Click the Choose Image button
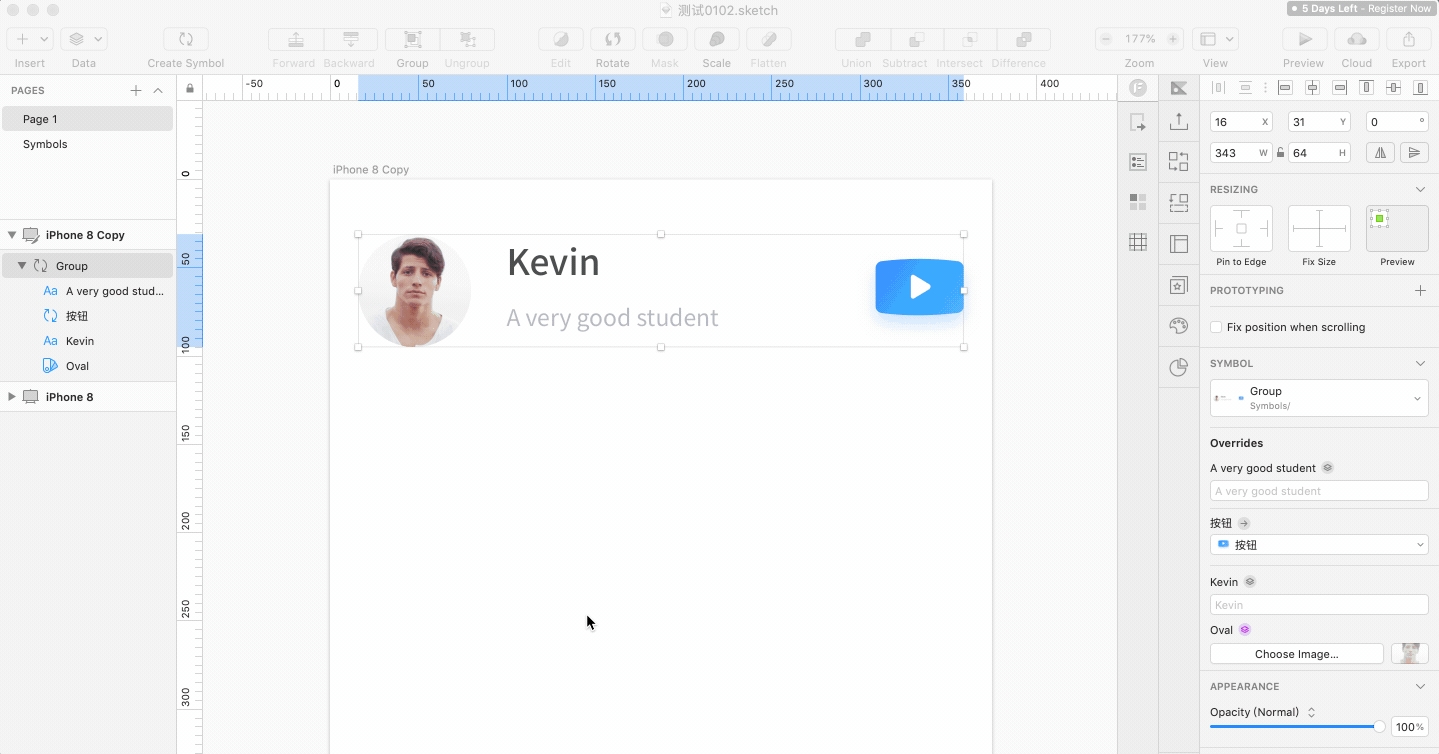Image resolution: width=1439 pixels, height=754 pixels. click(1297, 654)
